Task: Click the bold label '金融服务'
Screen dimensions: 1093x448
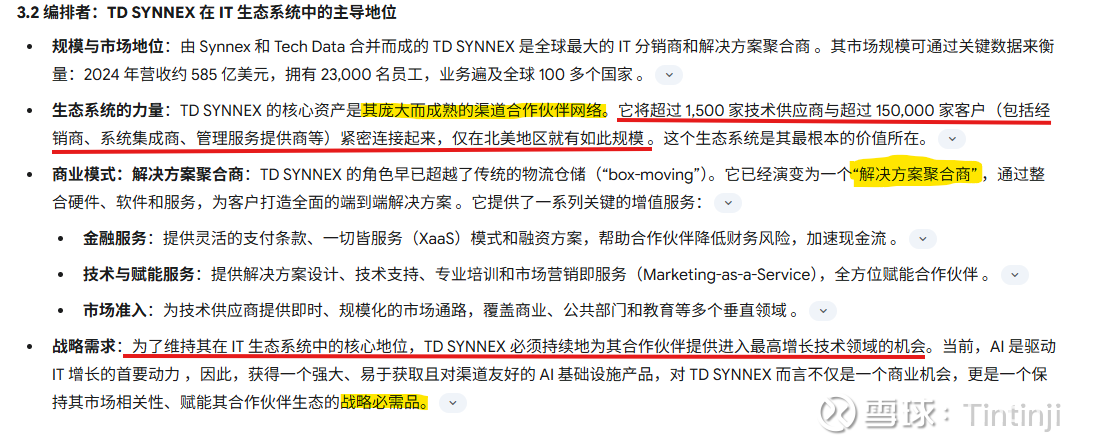Action: click(x=115, y=238)
